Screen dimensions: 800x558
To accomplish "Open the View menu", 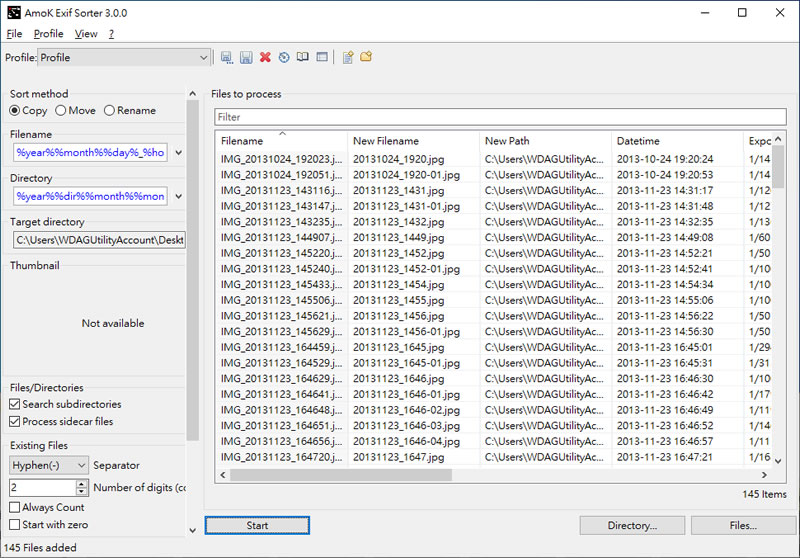I will click(86, 34).
